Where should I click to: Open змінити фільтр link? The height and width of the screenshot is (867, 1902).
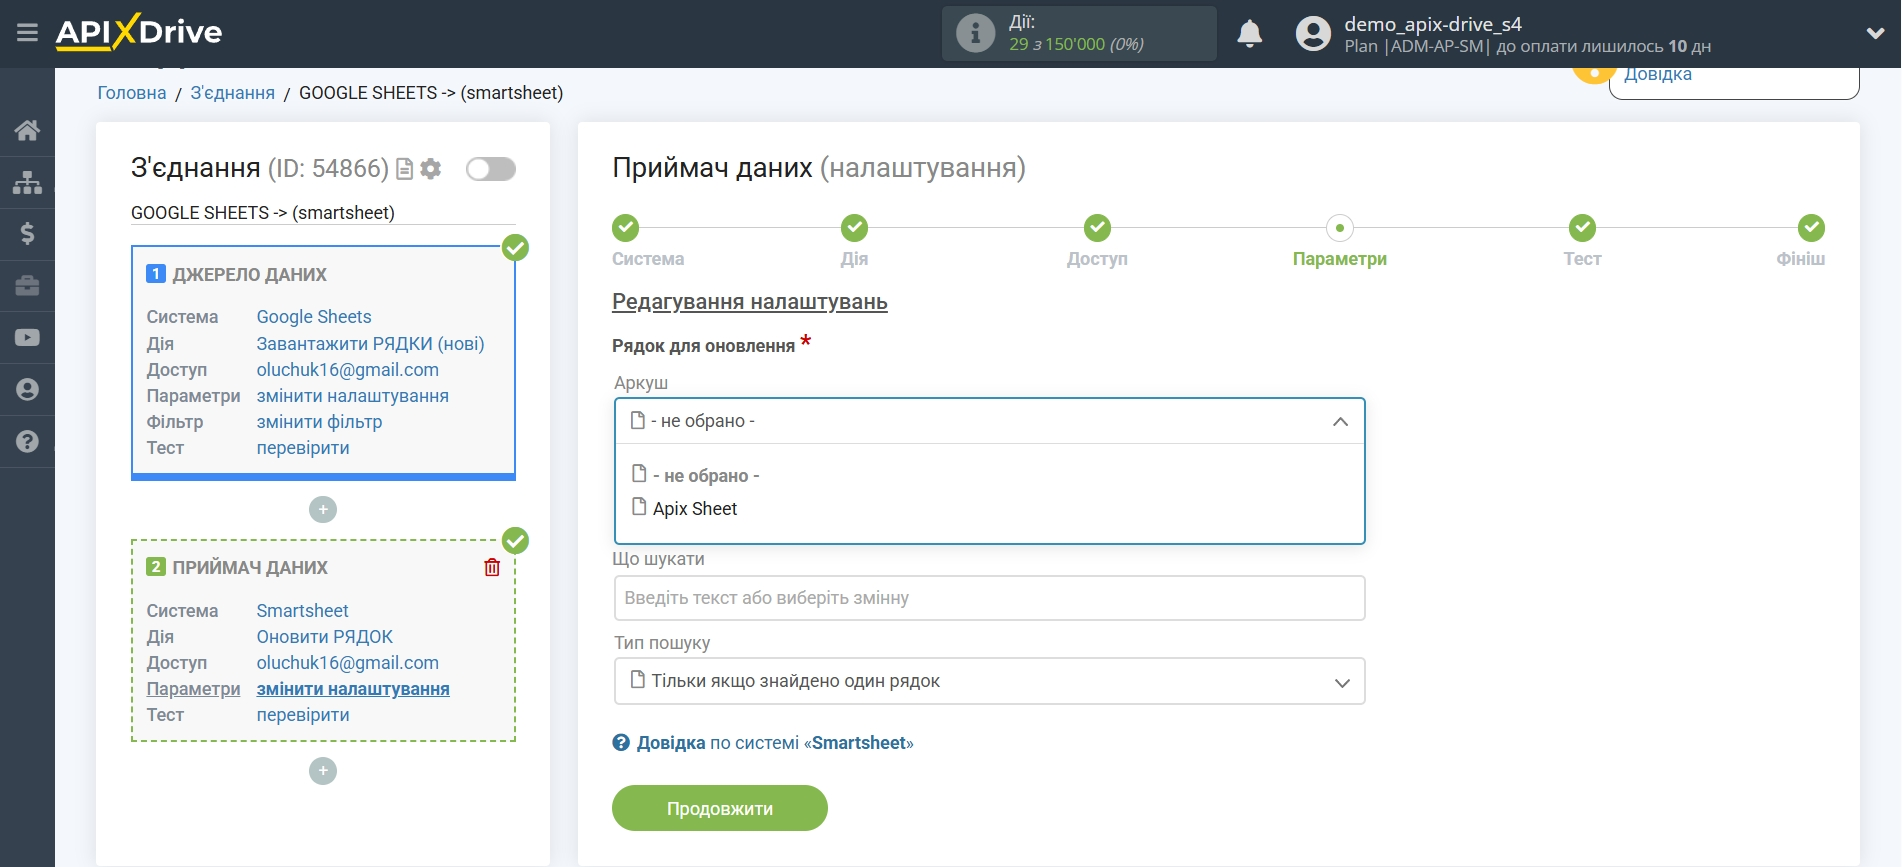point(320,422)
